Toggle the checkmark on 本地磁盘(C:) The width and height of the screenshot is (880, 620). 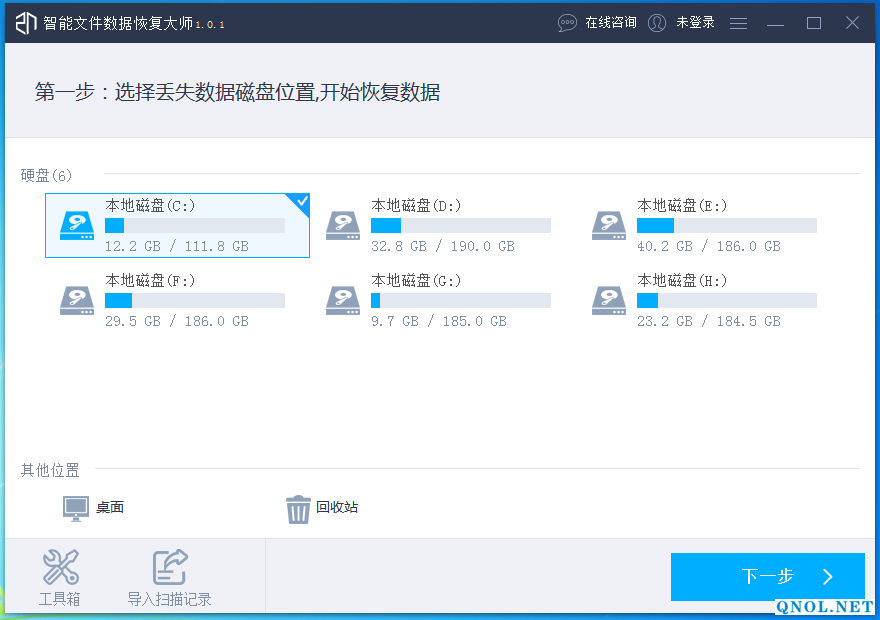click(x=301, y=202)
